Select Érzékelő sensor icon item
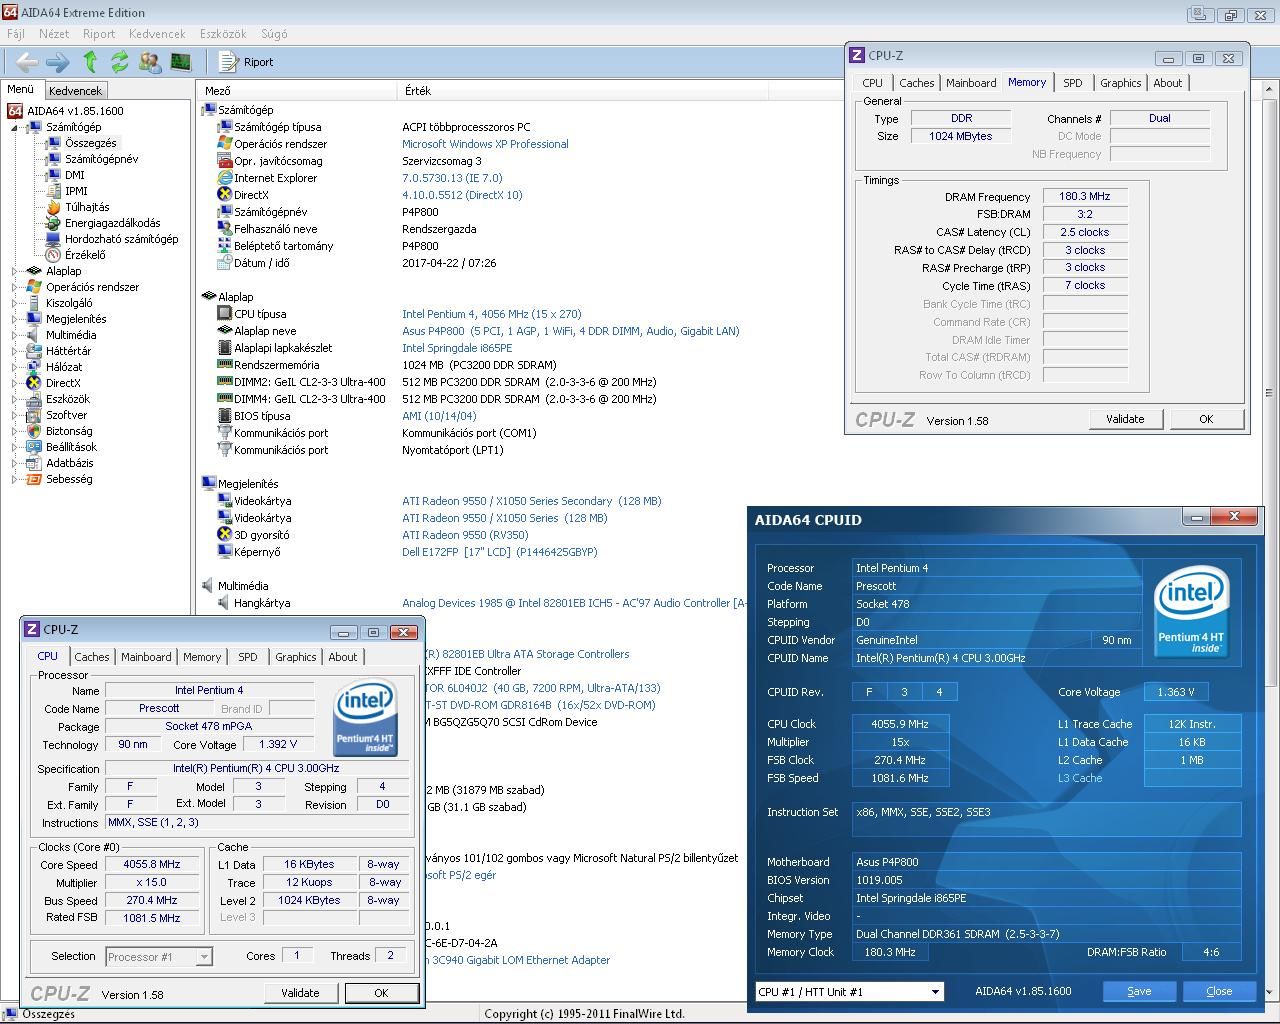1280x1024 pixels. (x=54, y=255)
